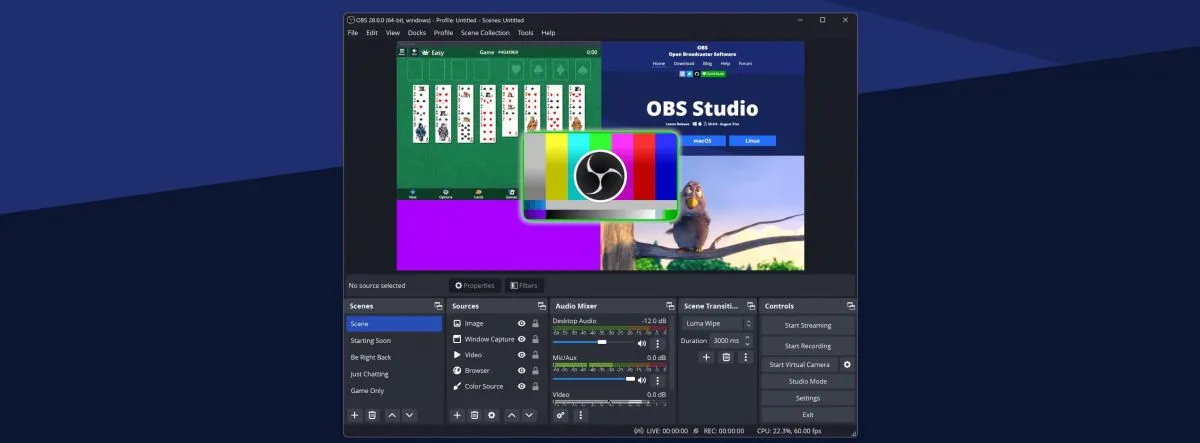
Task: Open advanced audio properties gears icon
Action: (x=560, y=414)
